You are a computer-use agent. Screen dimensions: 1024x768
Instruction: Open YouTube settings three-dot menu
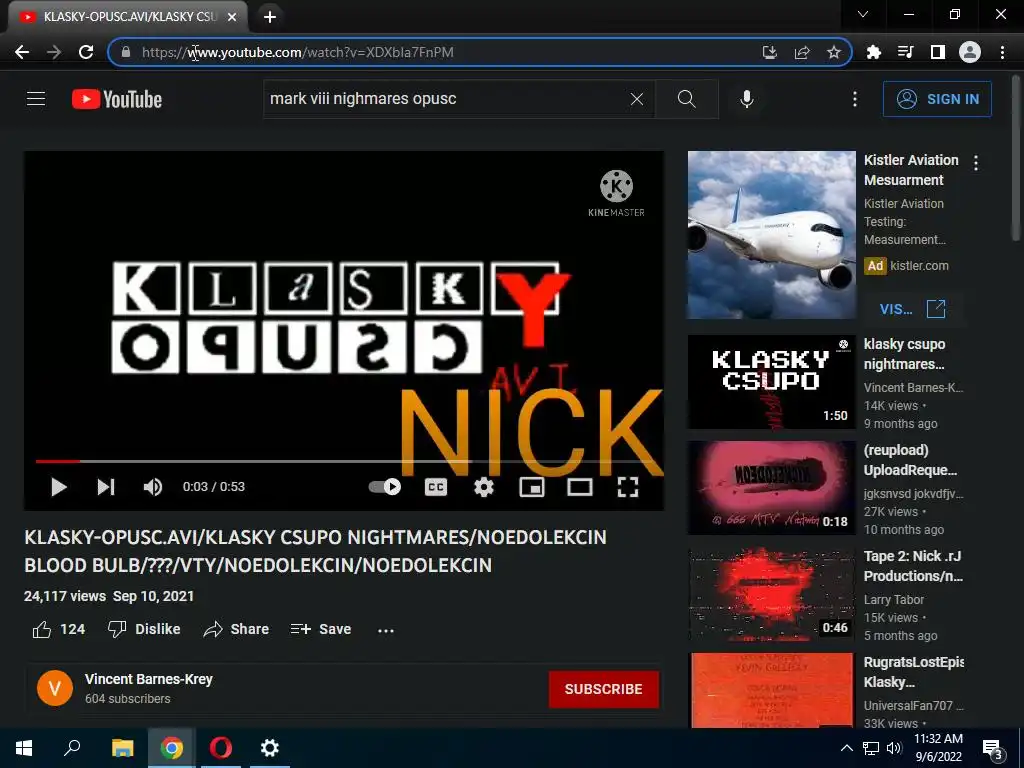click(x=855, y=99)
